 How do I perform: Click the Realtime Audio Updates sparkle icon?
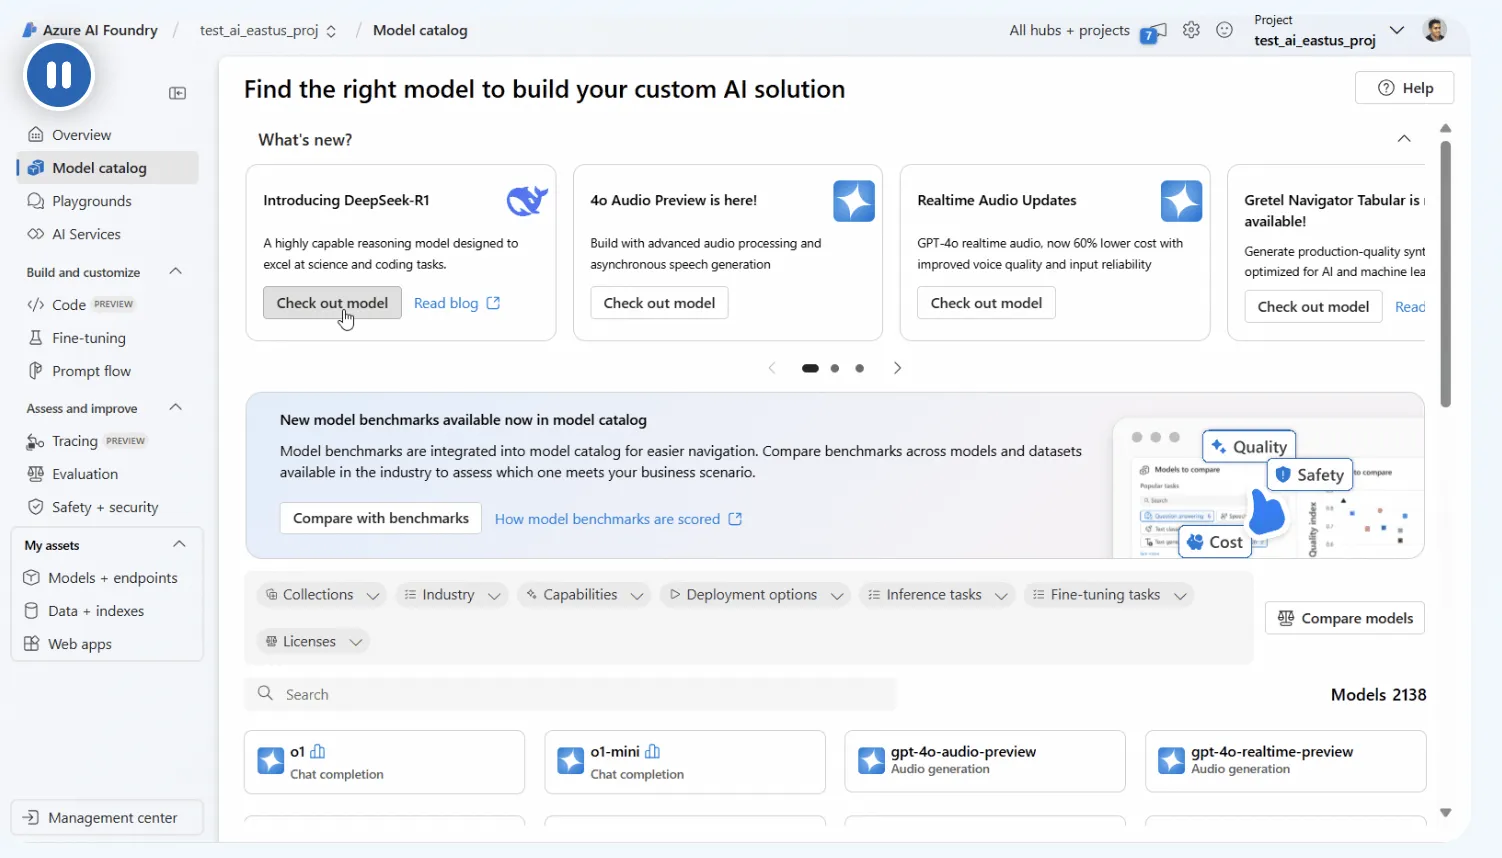pyautogui.click(x=1181, y=201)
